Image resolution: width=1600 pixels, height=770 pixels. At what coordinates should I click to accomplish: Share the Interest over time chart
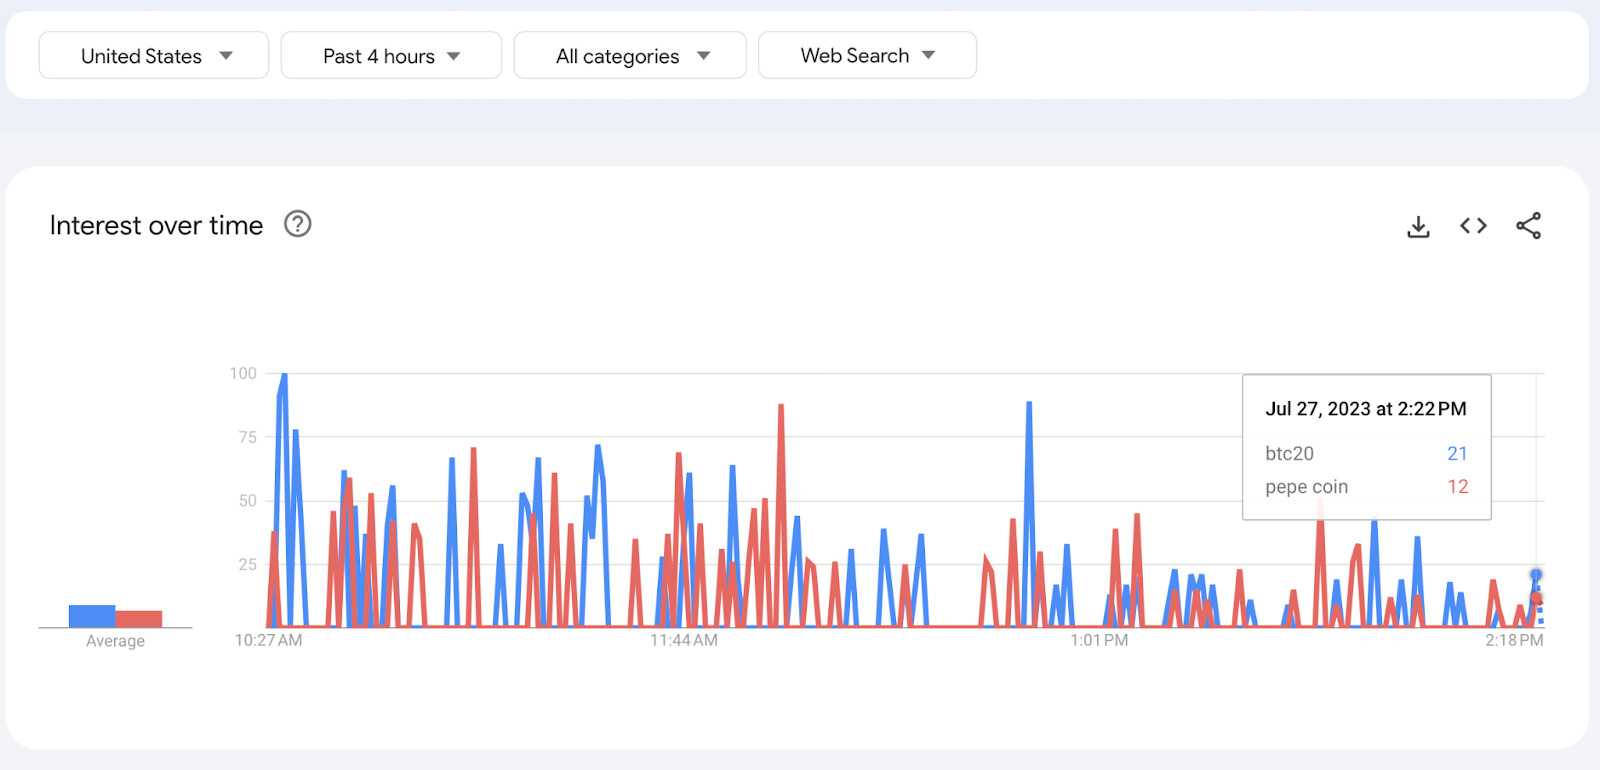(x=1528, y=226)
